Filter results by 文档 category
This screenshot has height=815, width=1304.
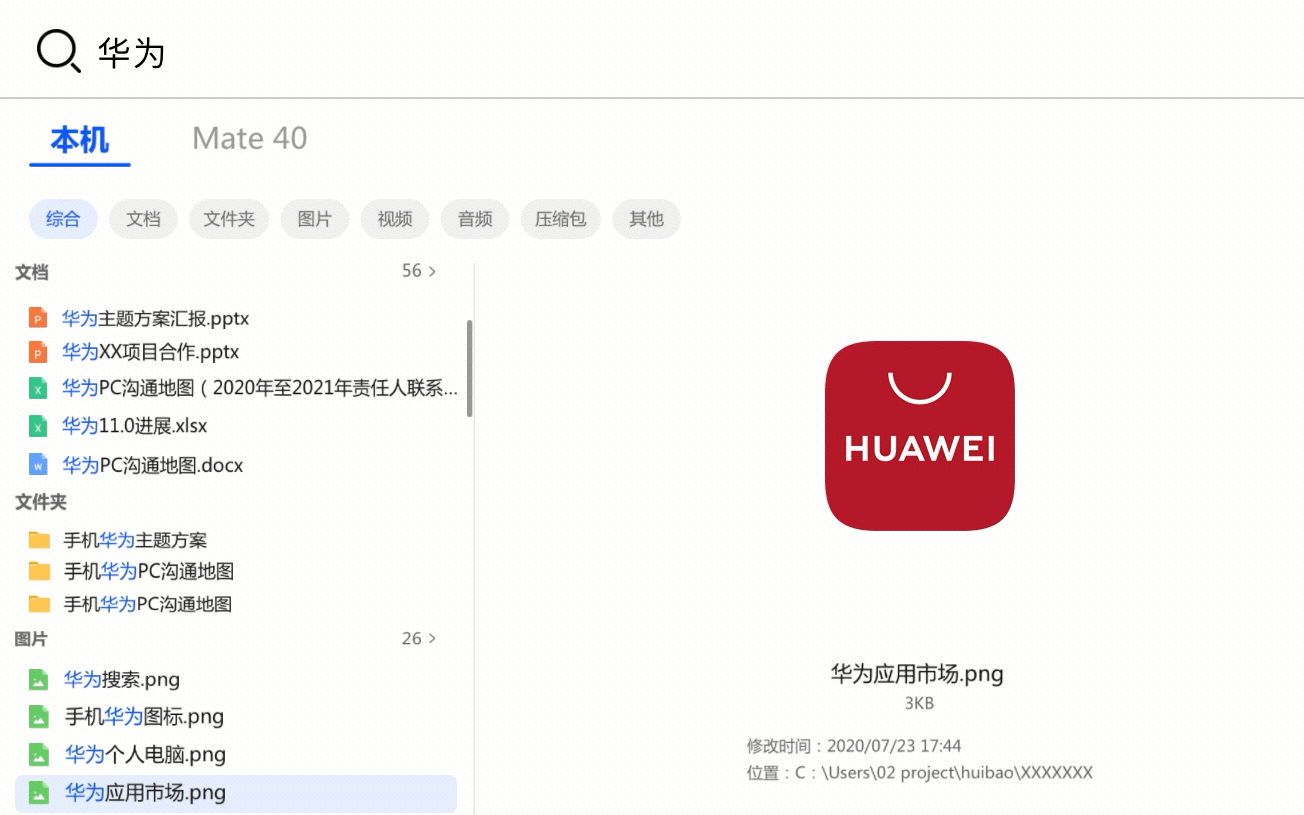(x=143, y=219)
